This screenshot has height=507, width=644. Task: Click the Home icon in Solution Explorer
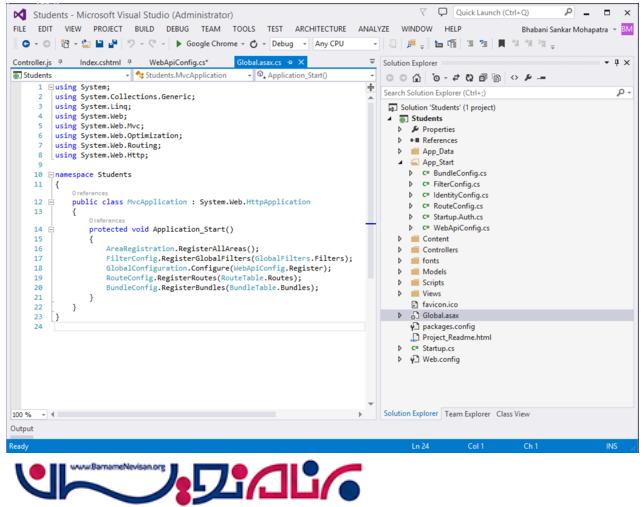pos(415,77)
